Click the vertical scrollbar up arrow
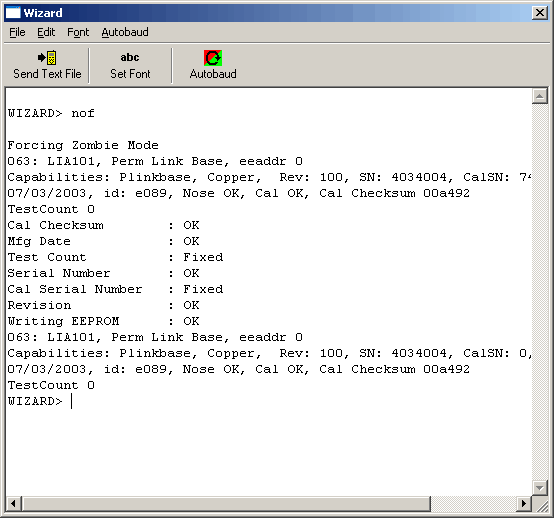The height and width of the screenshot is (518, 554). tap(540, 96)
